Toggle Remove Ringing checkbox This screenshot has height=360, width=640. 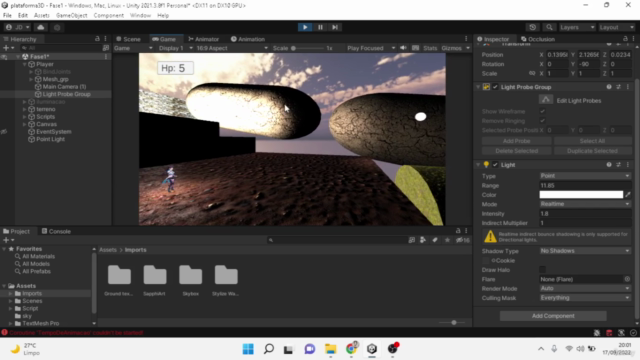click(542, 121)
